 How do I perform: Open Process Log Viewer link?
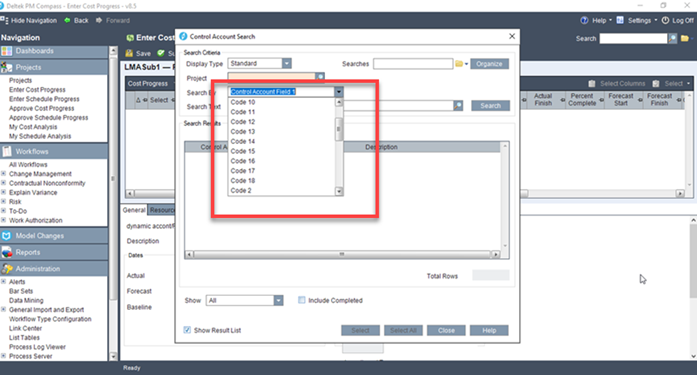[x=37, y=347]
